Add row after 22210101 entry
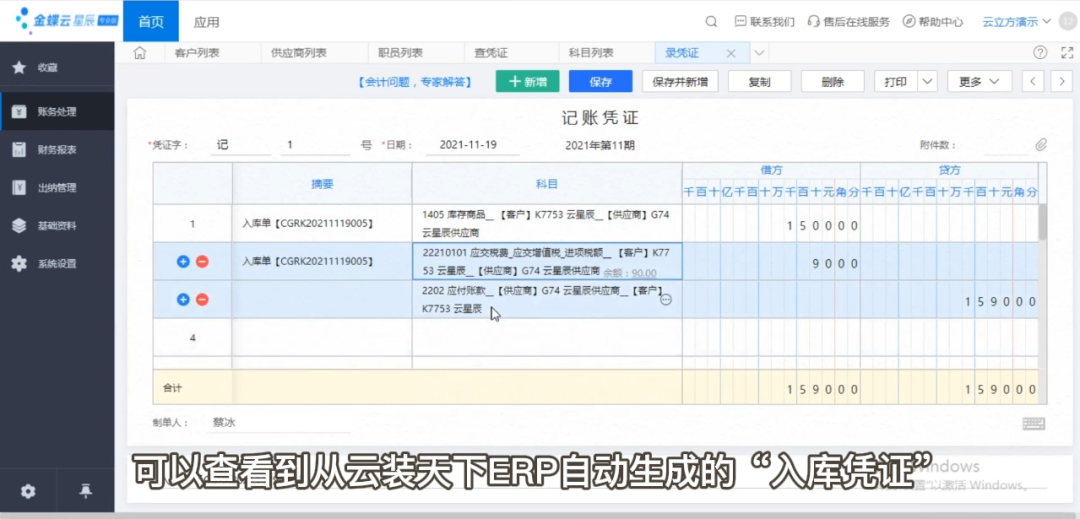 point(183,262)
